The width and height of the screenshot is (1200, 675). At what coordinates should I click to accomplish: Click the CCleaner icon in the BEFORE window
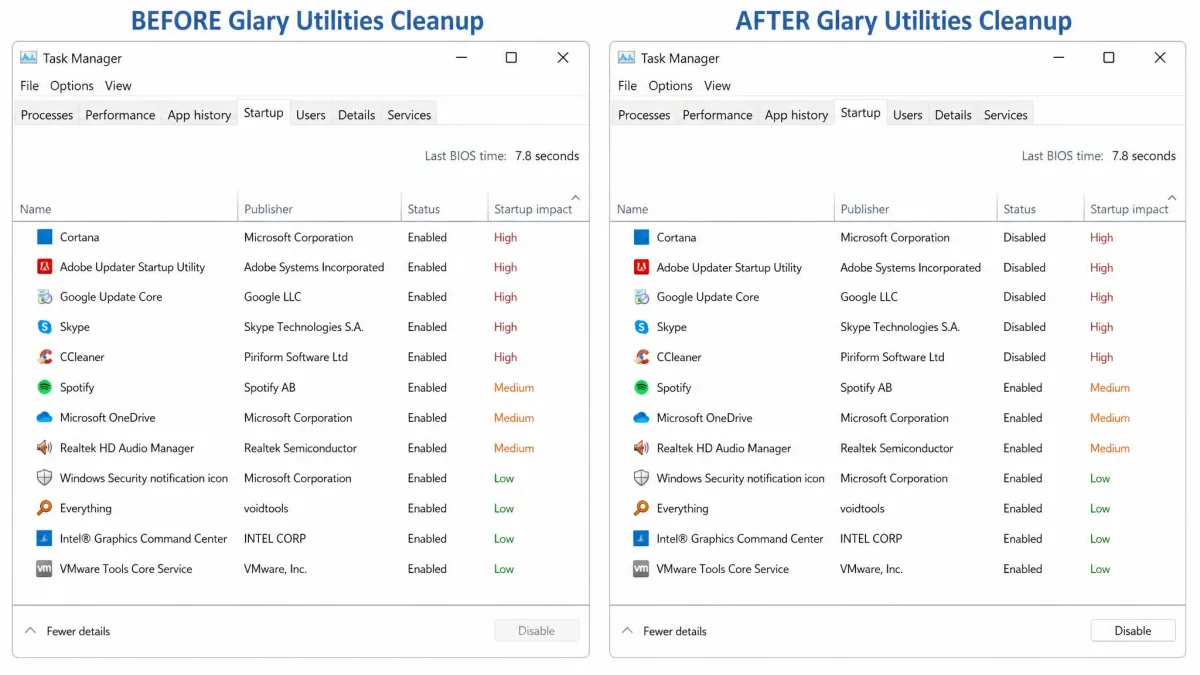click(44, 357)
